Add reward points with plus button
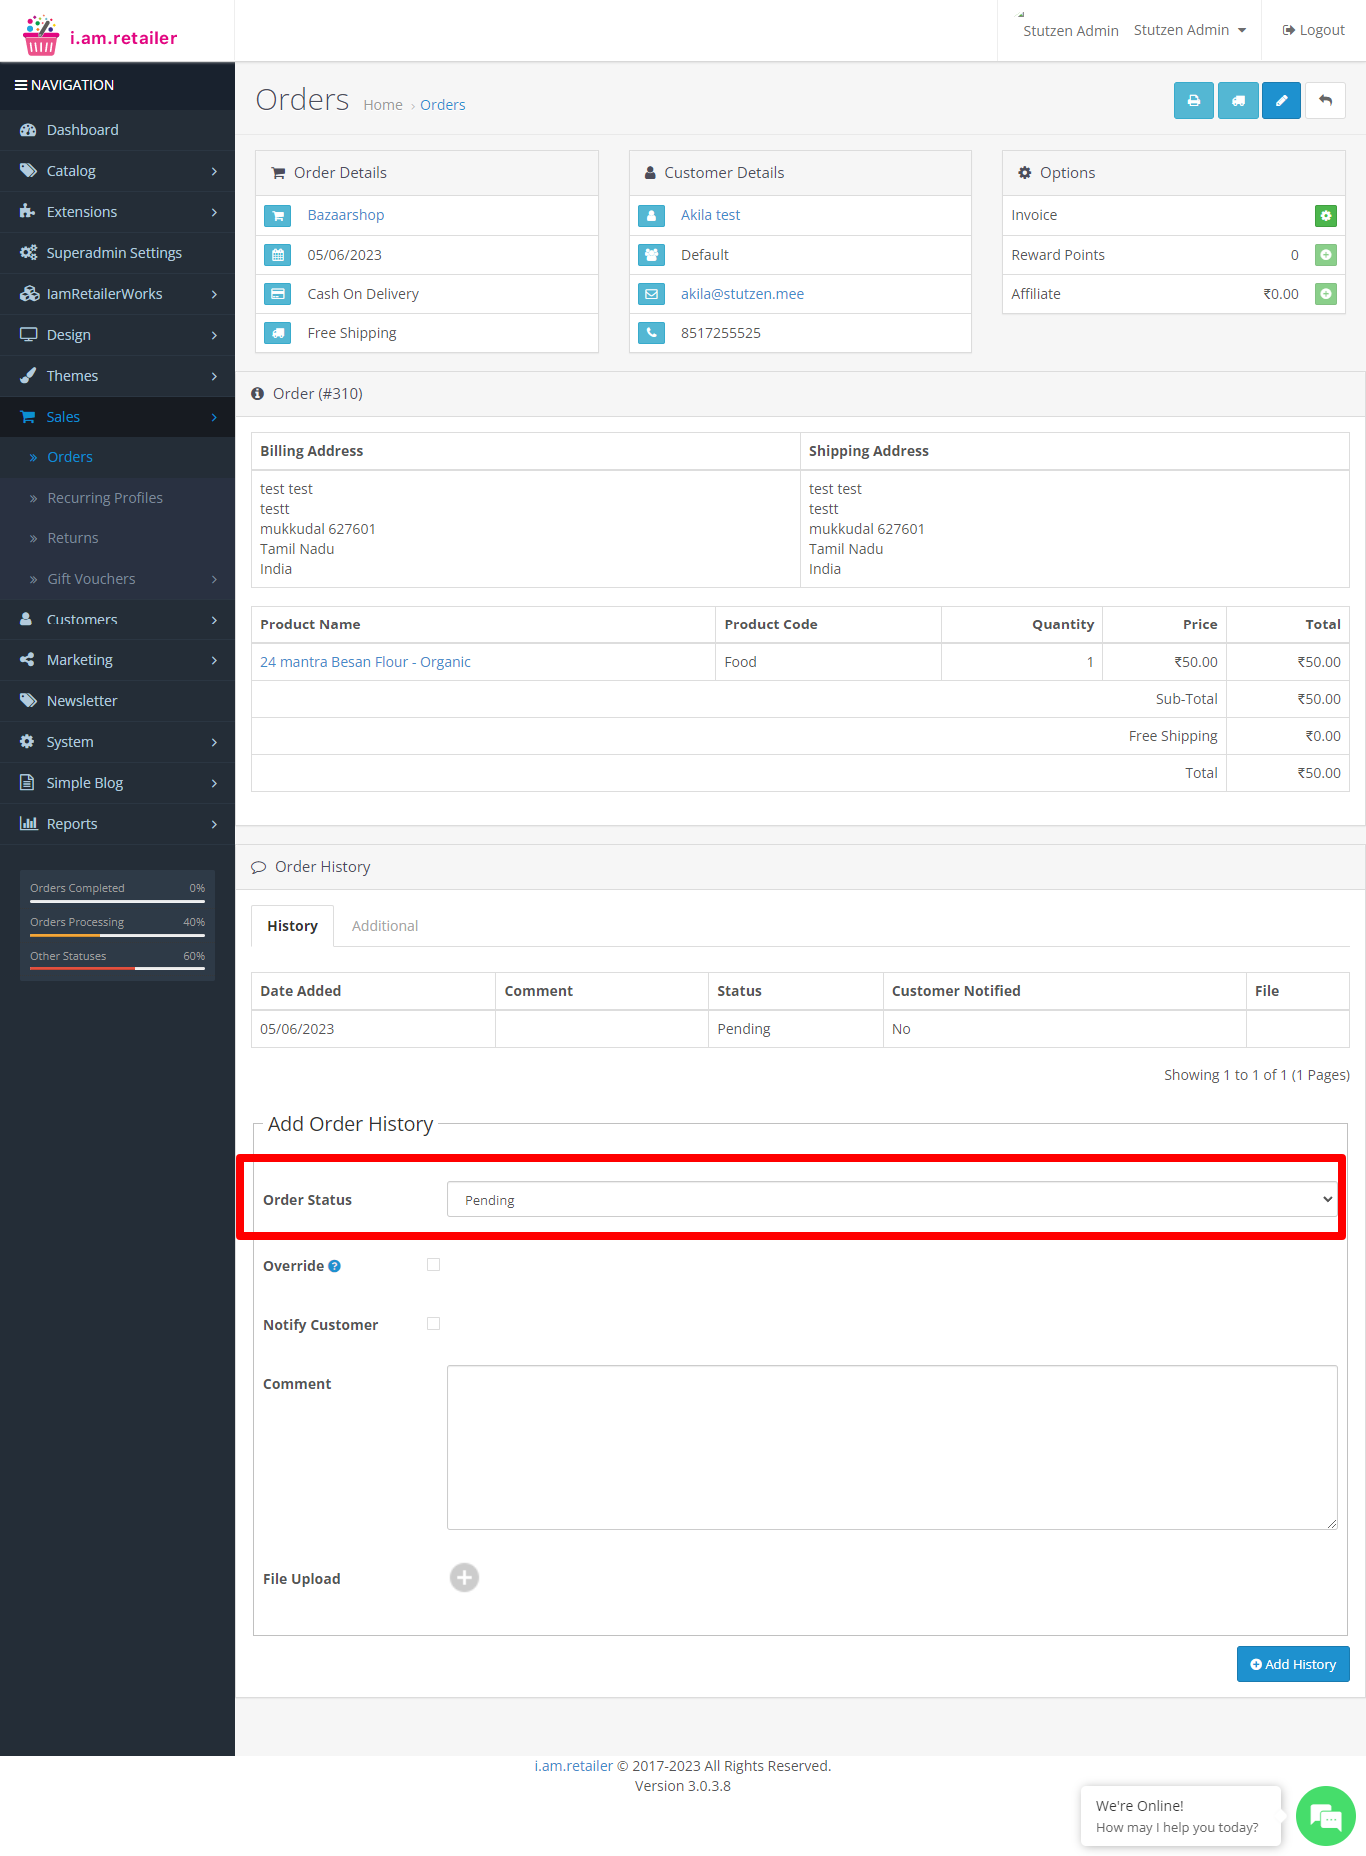Image resolution: width=1366 pixels, height=1856 pixels. pyautogui.click(x=1325, y=255)
